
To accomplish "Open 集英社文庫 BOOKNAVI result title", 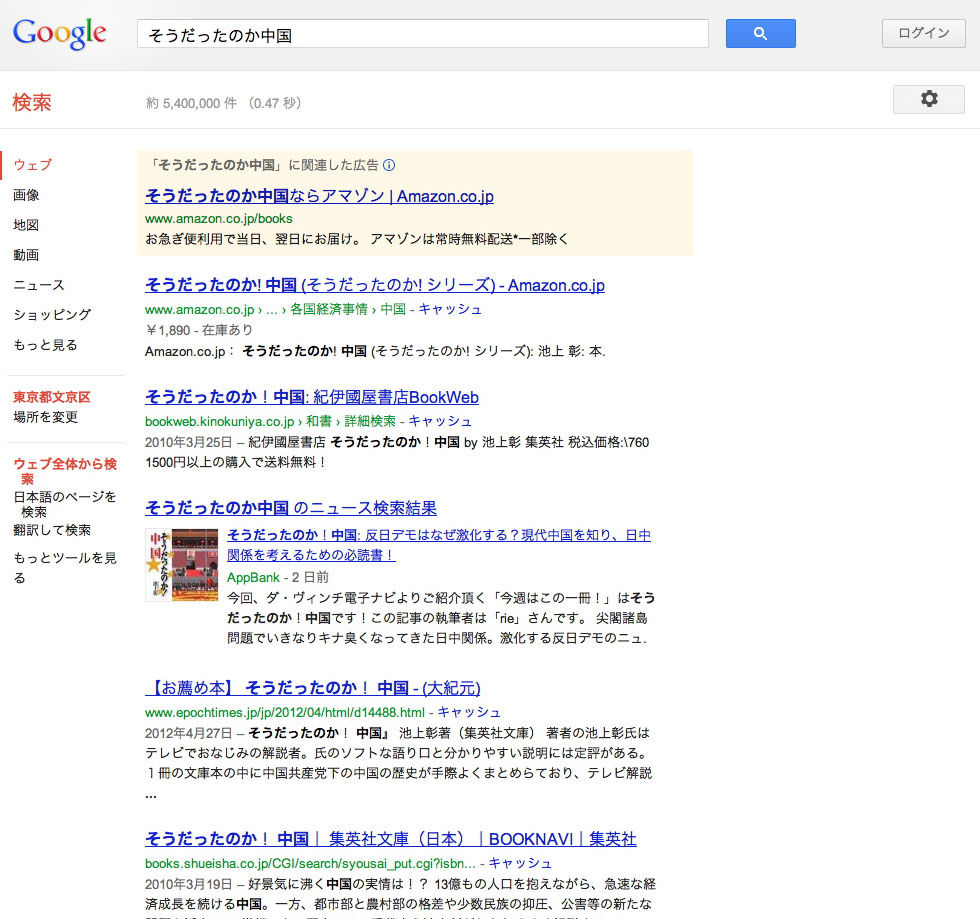I will pyautogui.click(x=391, y=839).
